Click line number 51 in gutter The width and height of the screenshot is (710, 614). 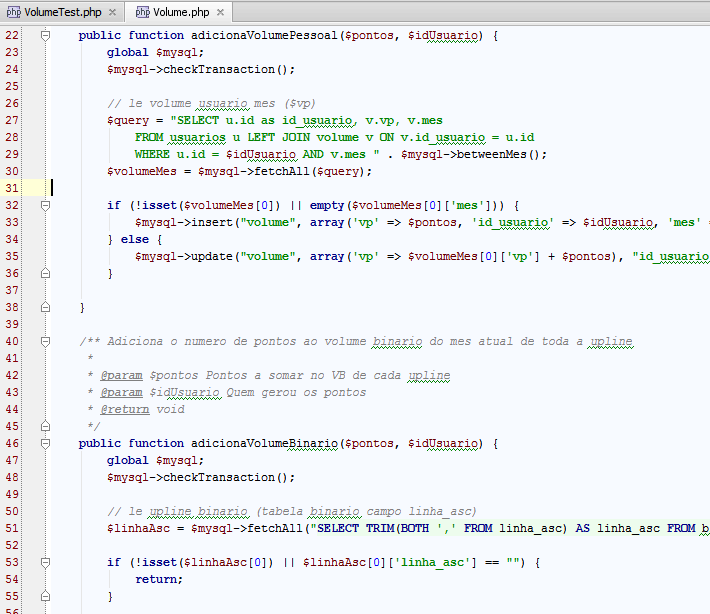click(12, 528)
